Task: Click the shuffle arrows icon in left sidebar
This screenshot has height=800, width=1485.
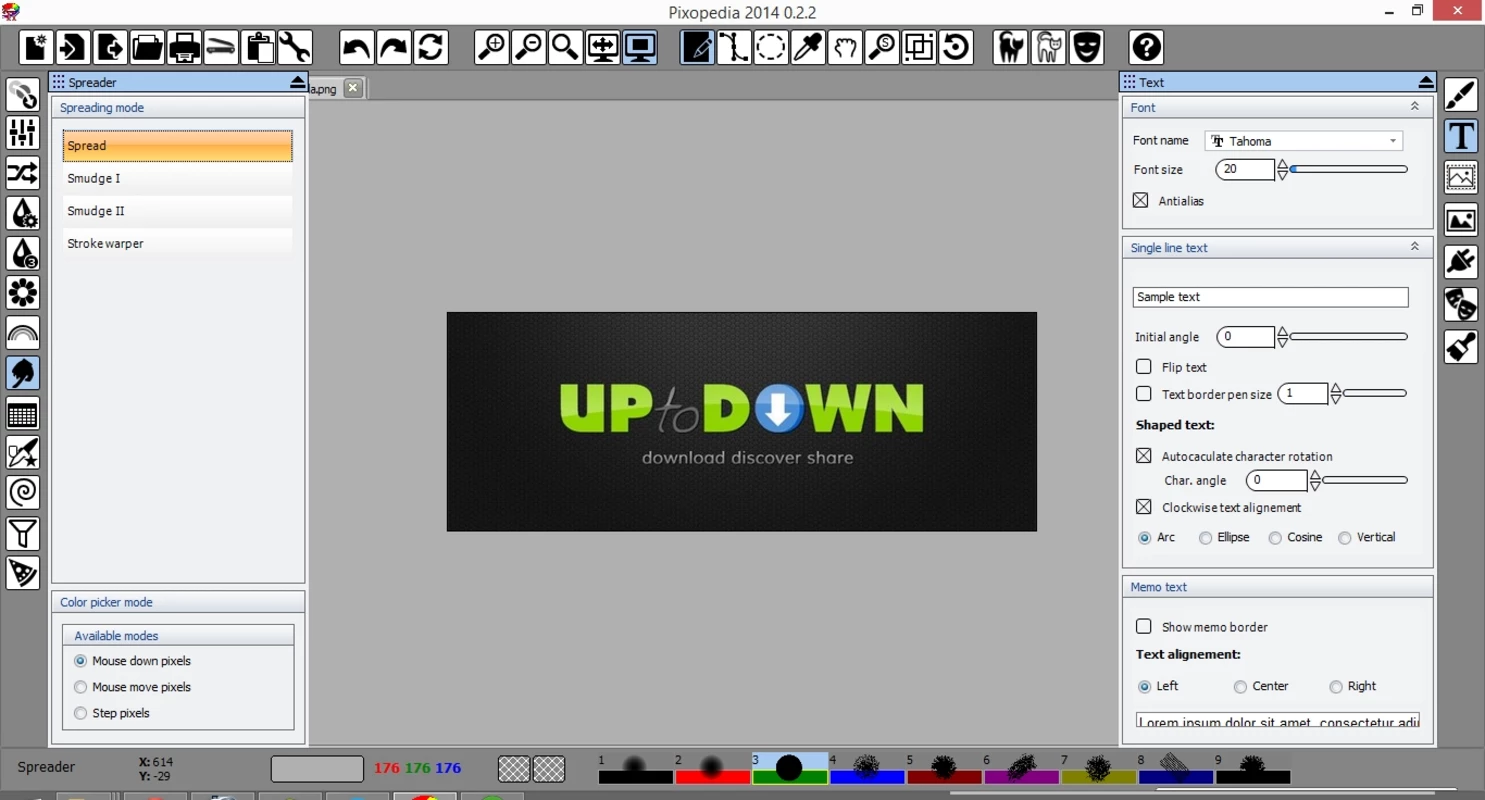Action: click(x=23, y=173)
